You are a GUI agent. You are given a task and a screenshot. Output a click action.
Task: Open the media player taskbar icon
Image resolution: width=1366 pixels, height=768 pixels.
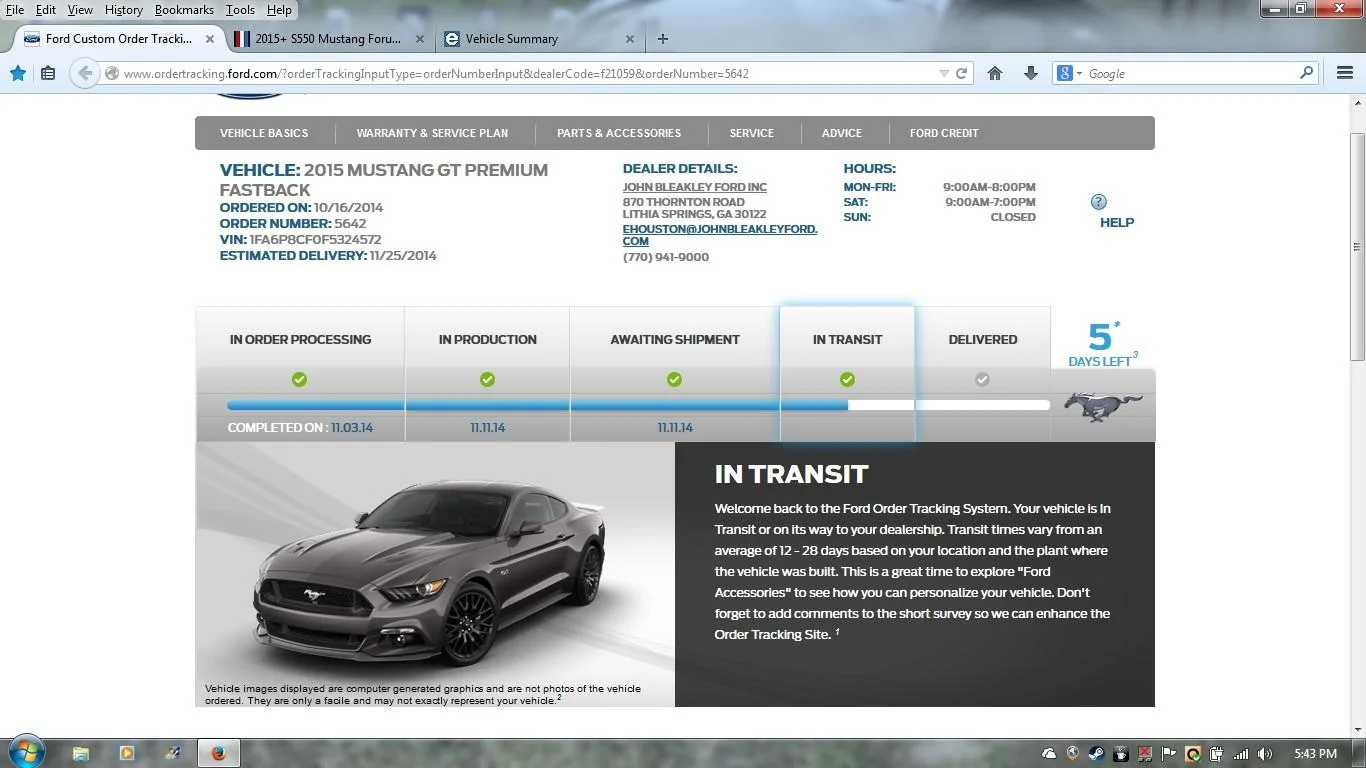[127, 753]
